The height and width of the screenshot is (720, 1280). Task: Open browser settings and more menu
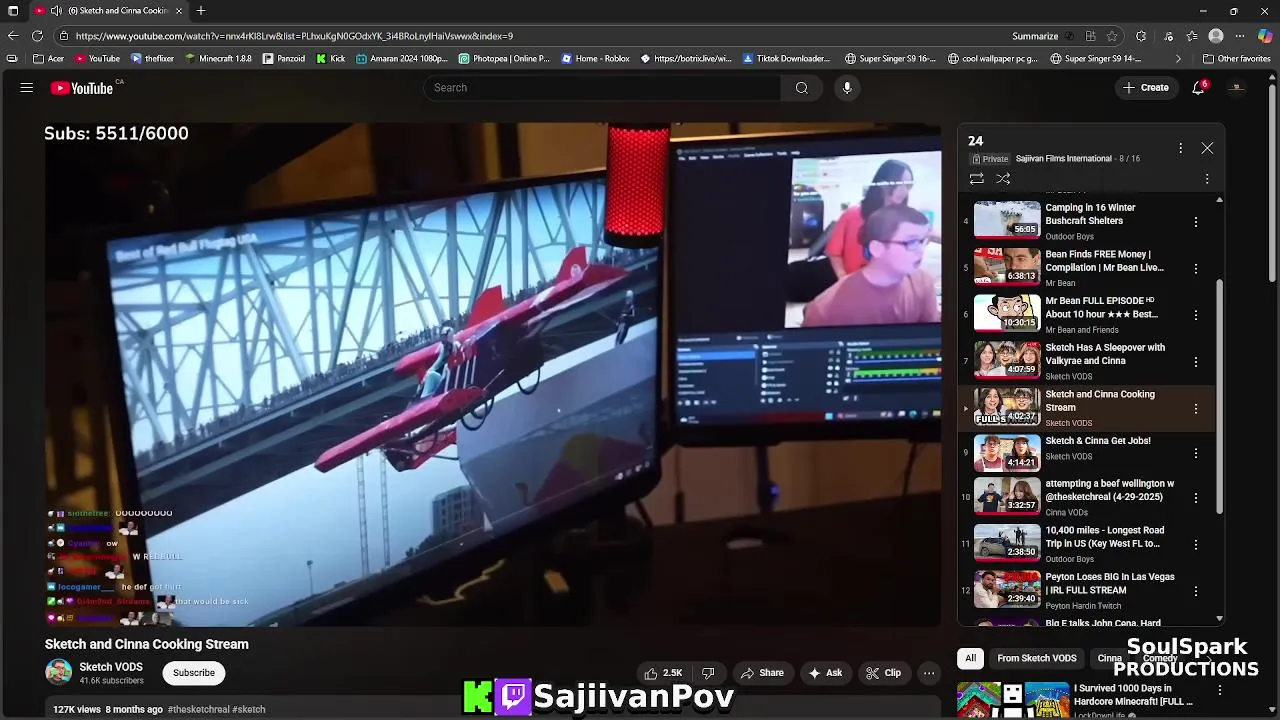tap(1240, 36)
